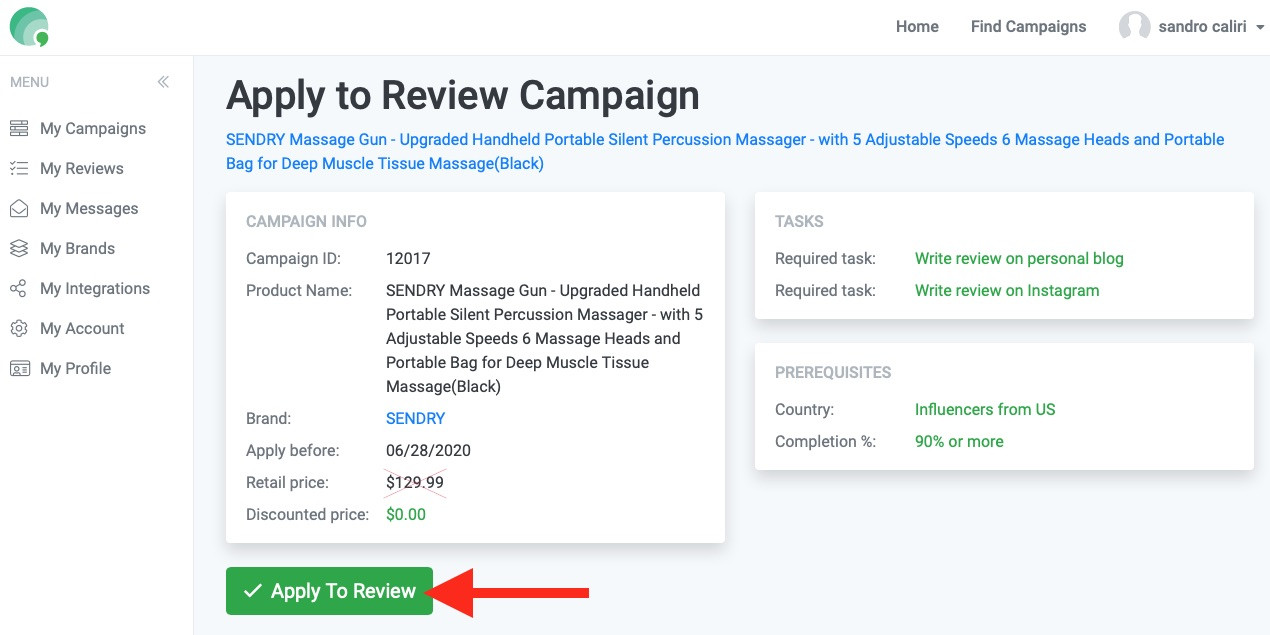Open the SENDRY Massage Gun product title link
Image resolution: width=1270 pixels, height=635 pixels.
click(725, 151)
